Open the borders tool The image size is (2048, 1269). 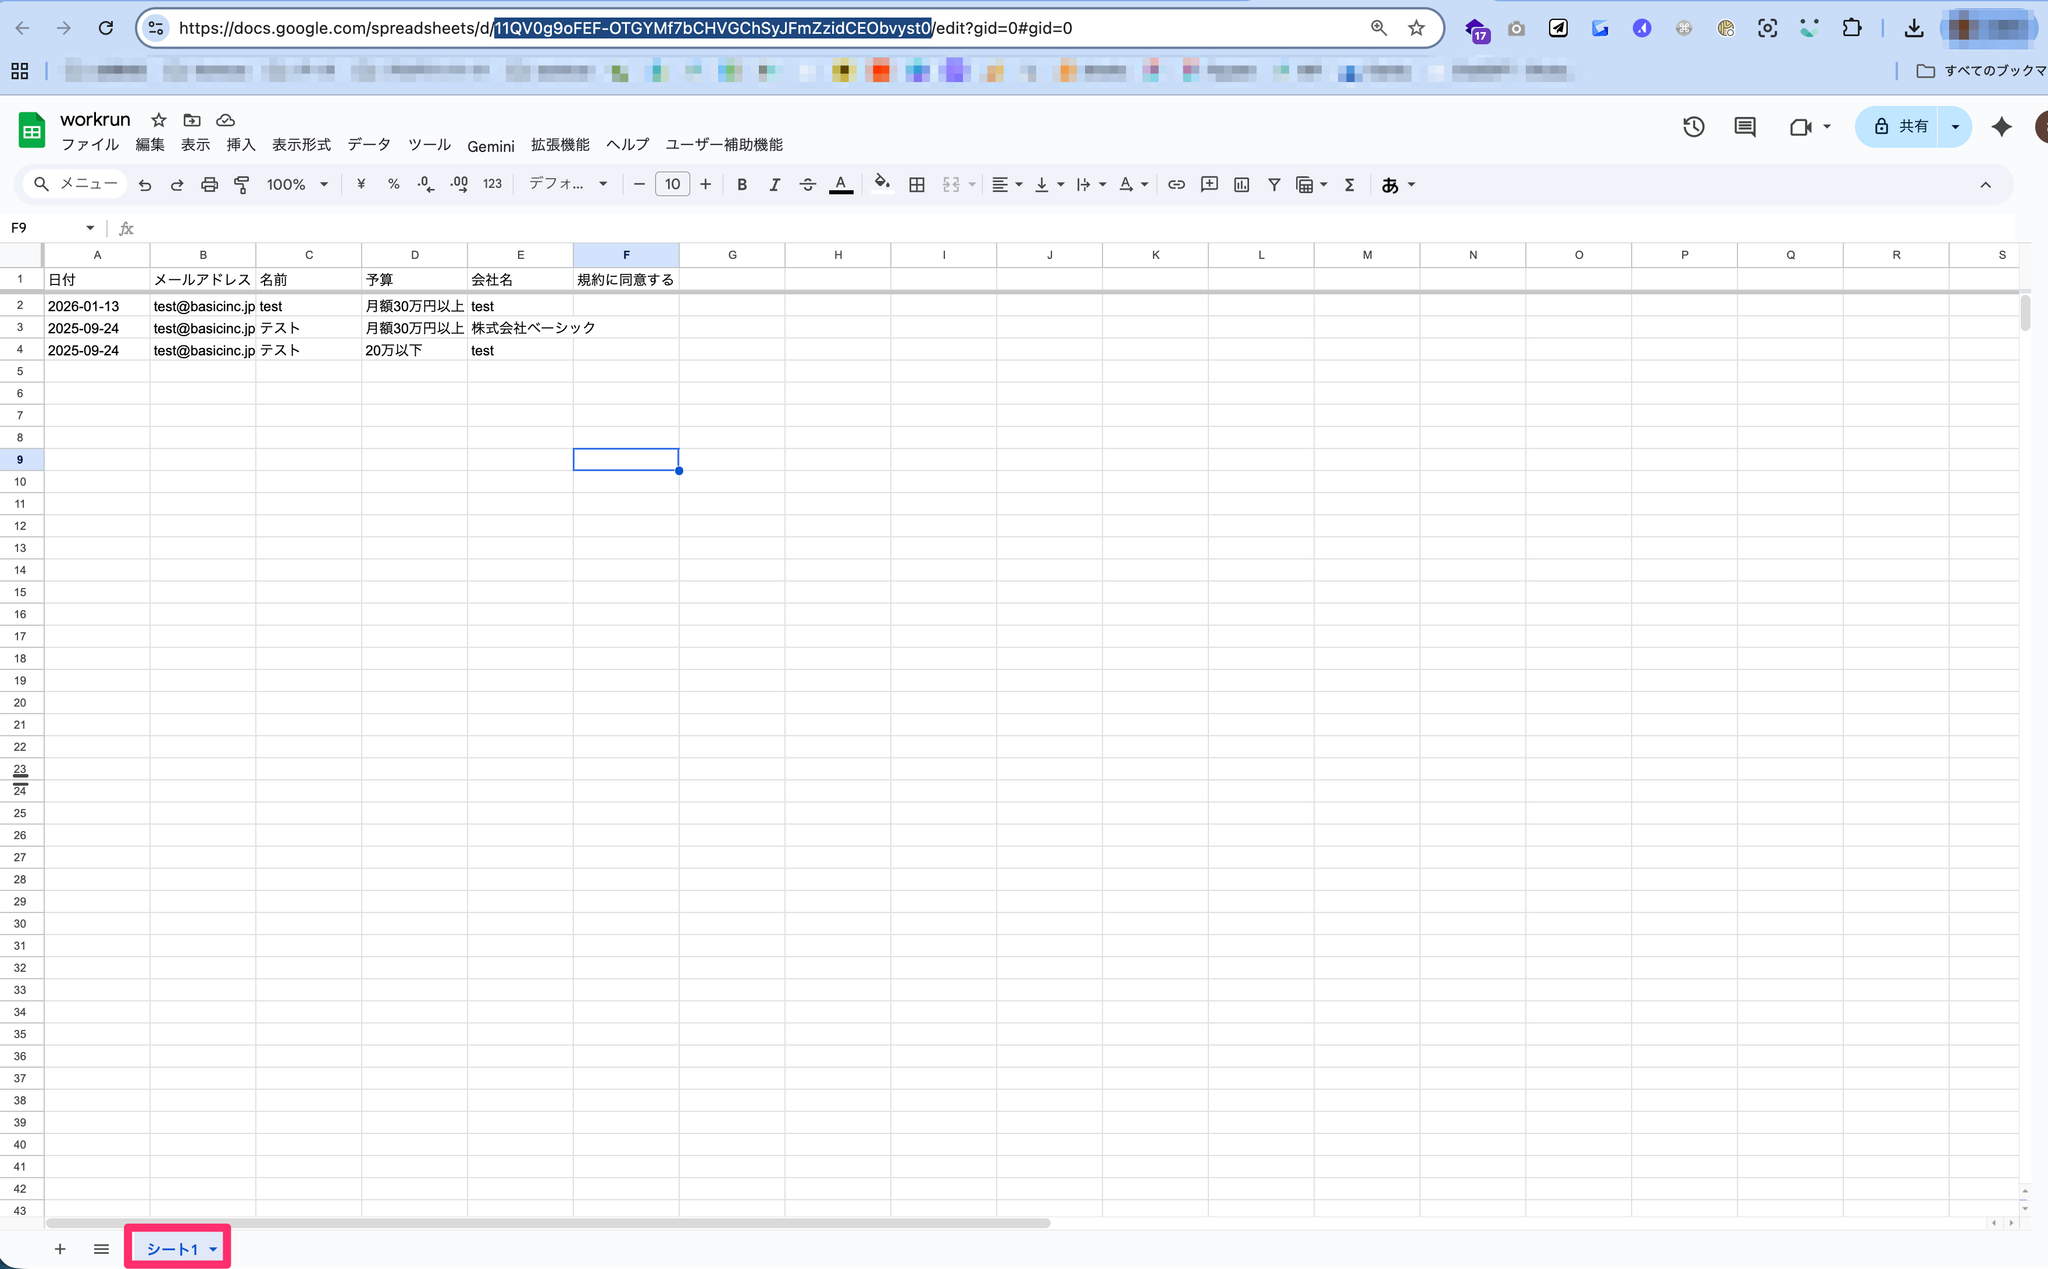click(x=916, y=185)
